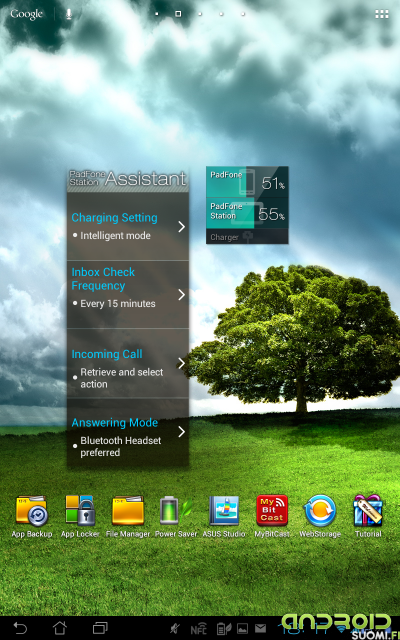Launch the ASUS Studio app

click(x=224, y=517)
